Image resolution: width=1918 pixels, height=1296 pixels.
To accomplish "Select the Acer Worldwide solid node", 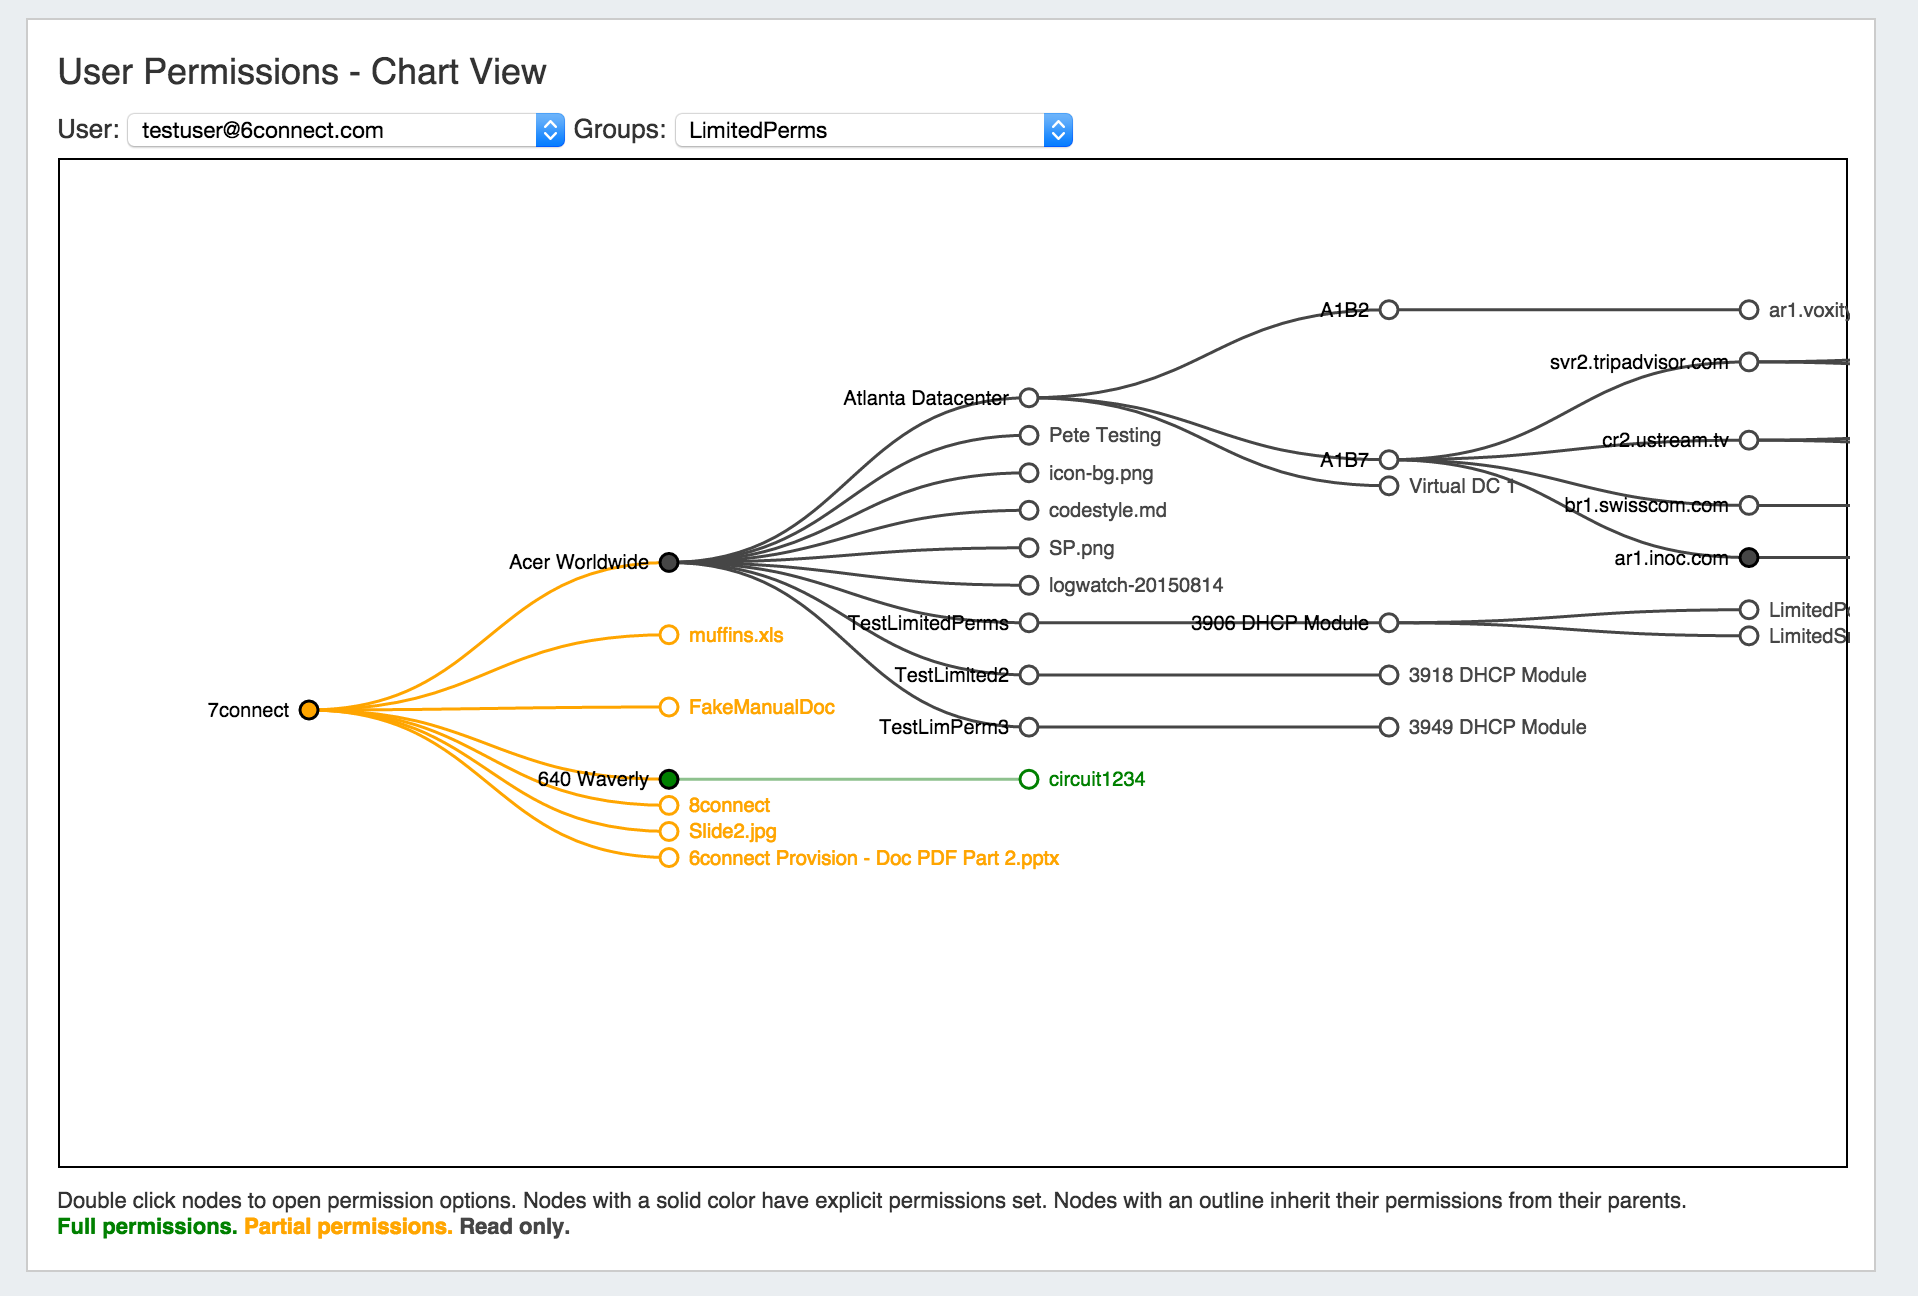I will click(669, 562).
